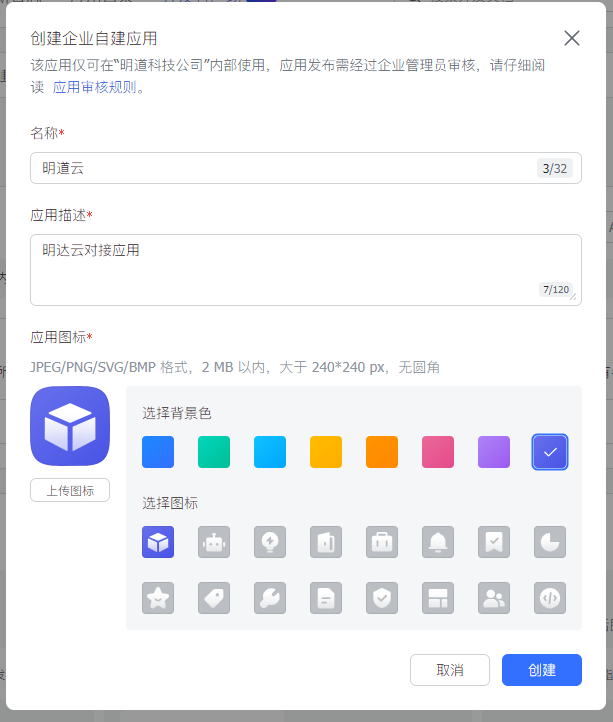Viewport: 613px width, 722px height.
Task: Select the wrench tool icon
Action: click(x=270, y=598)
